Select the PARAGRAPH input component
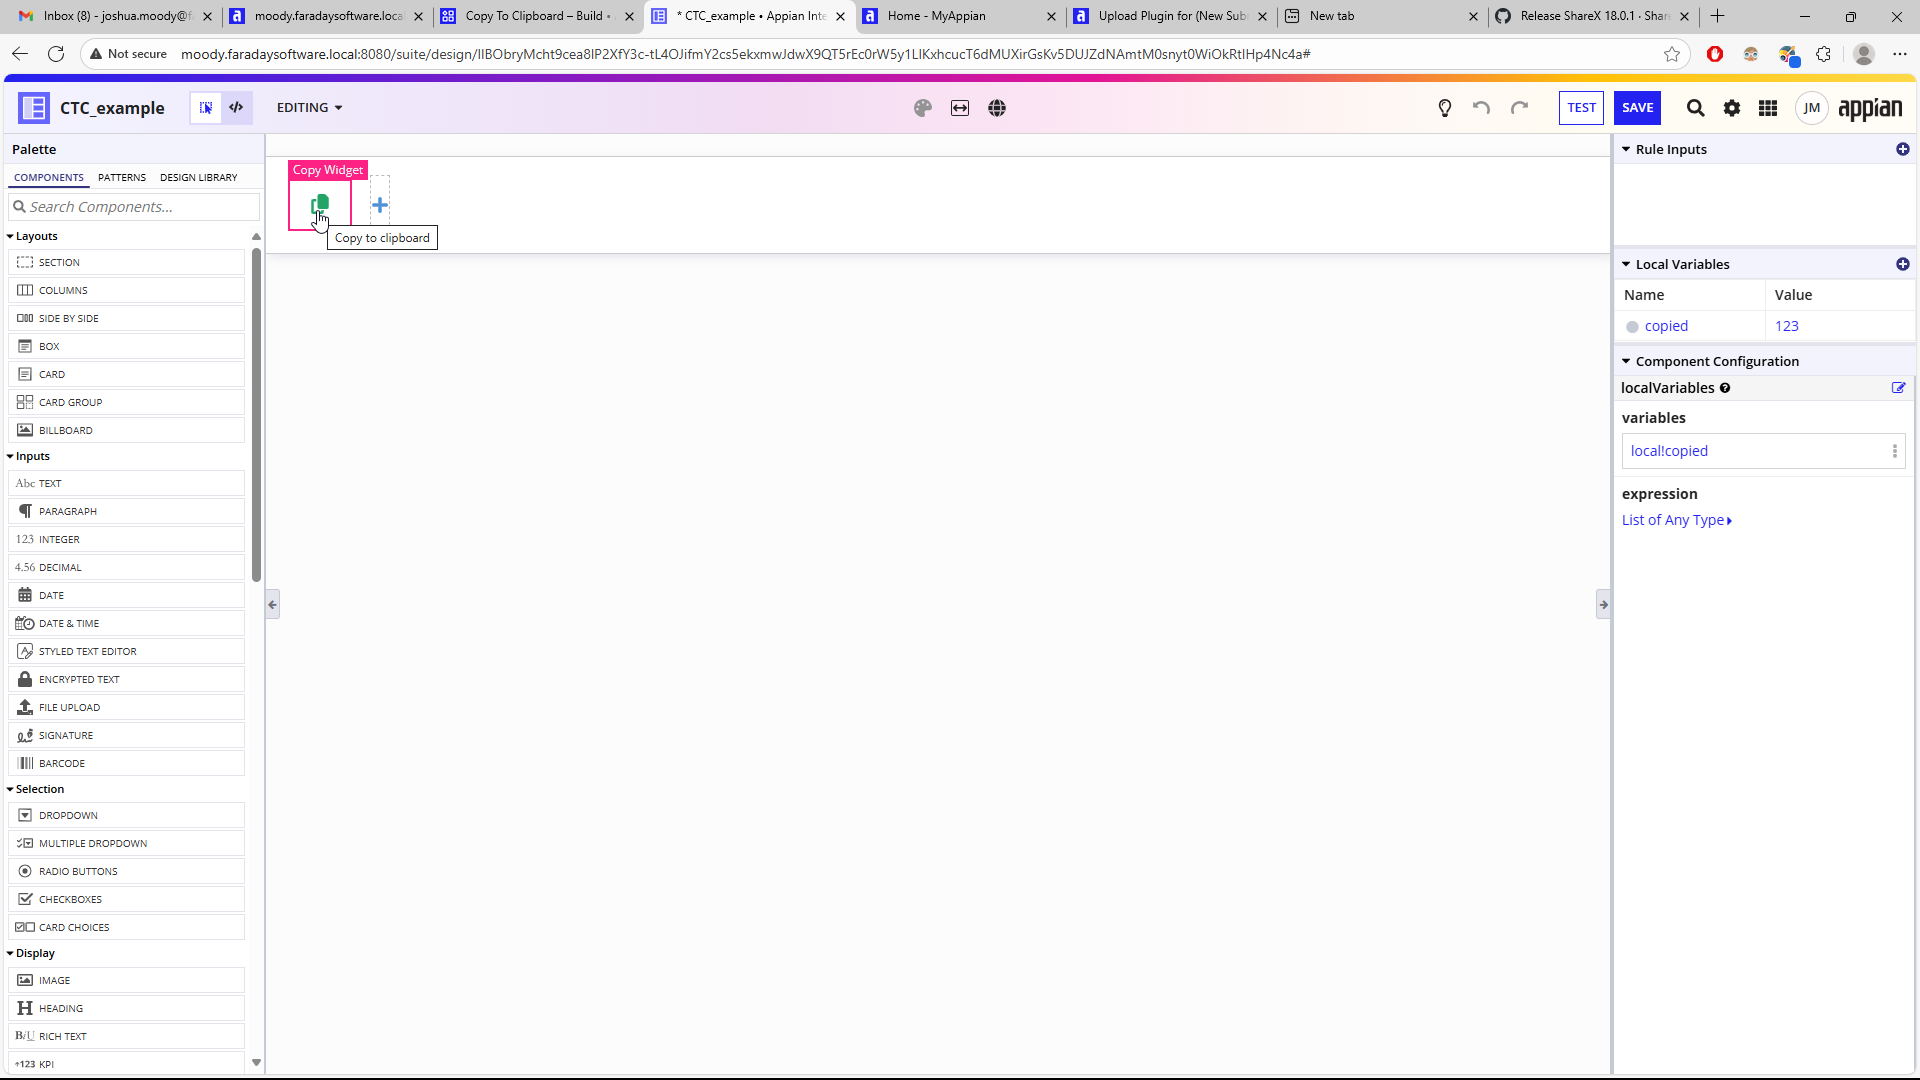Image resolution: width=1920 pixels, height=1080 pixels. (126, 512)
